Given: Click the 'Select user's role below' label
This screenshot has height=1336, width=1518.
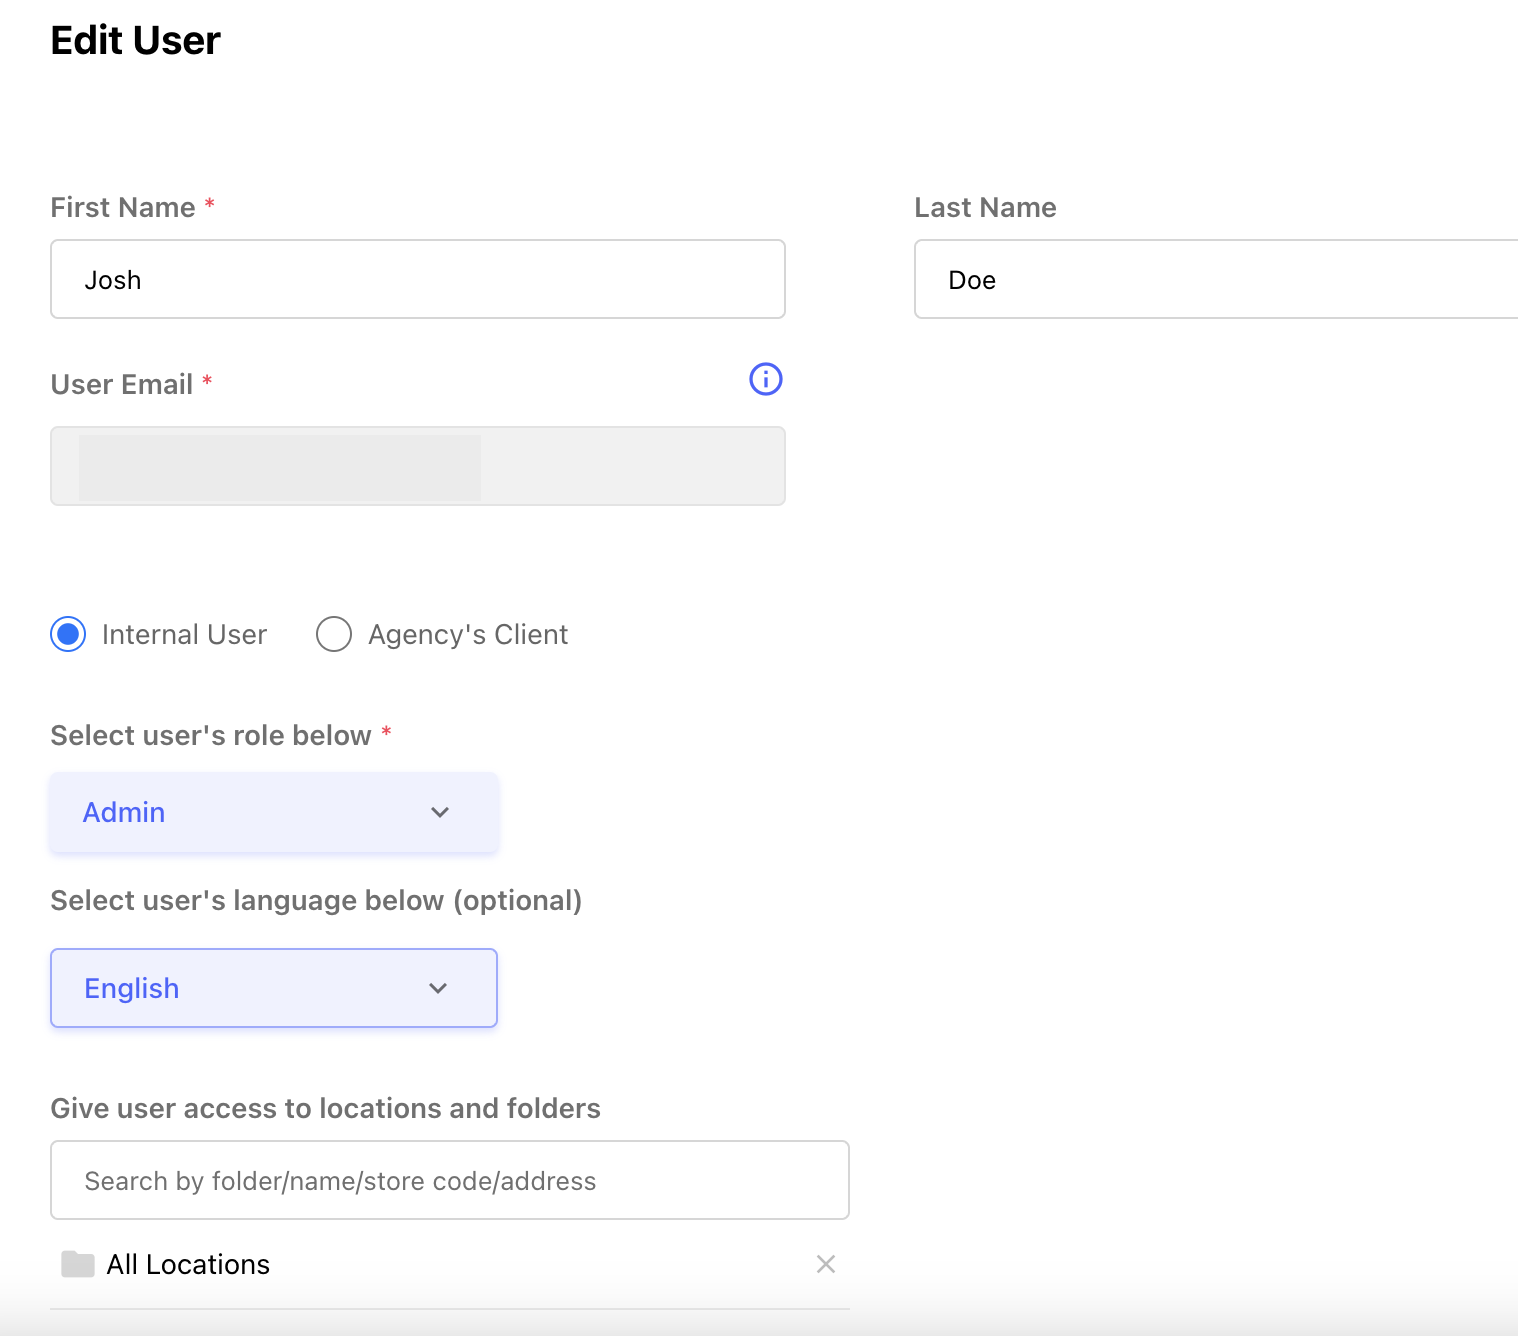Looking at the screenshot, I should pyautogui.click(x=211, y=735).
